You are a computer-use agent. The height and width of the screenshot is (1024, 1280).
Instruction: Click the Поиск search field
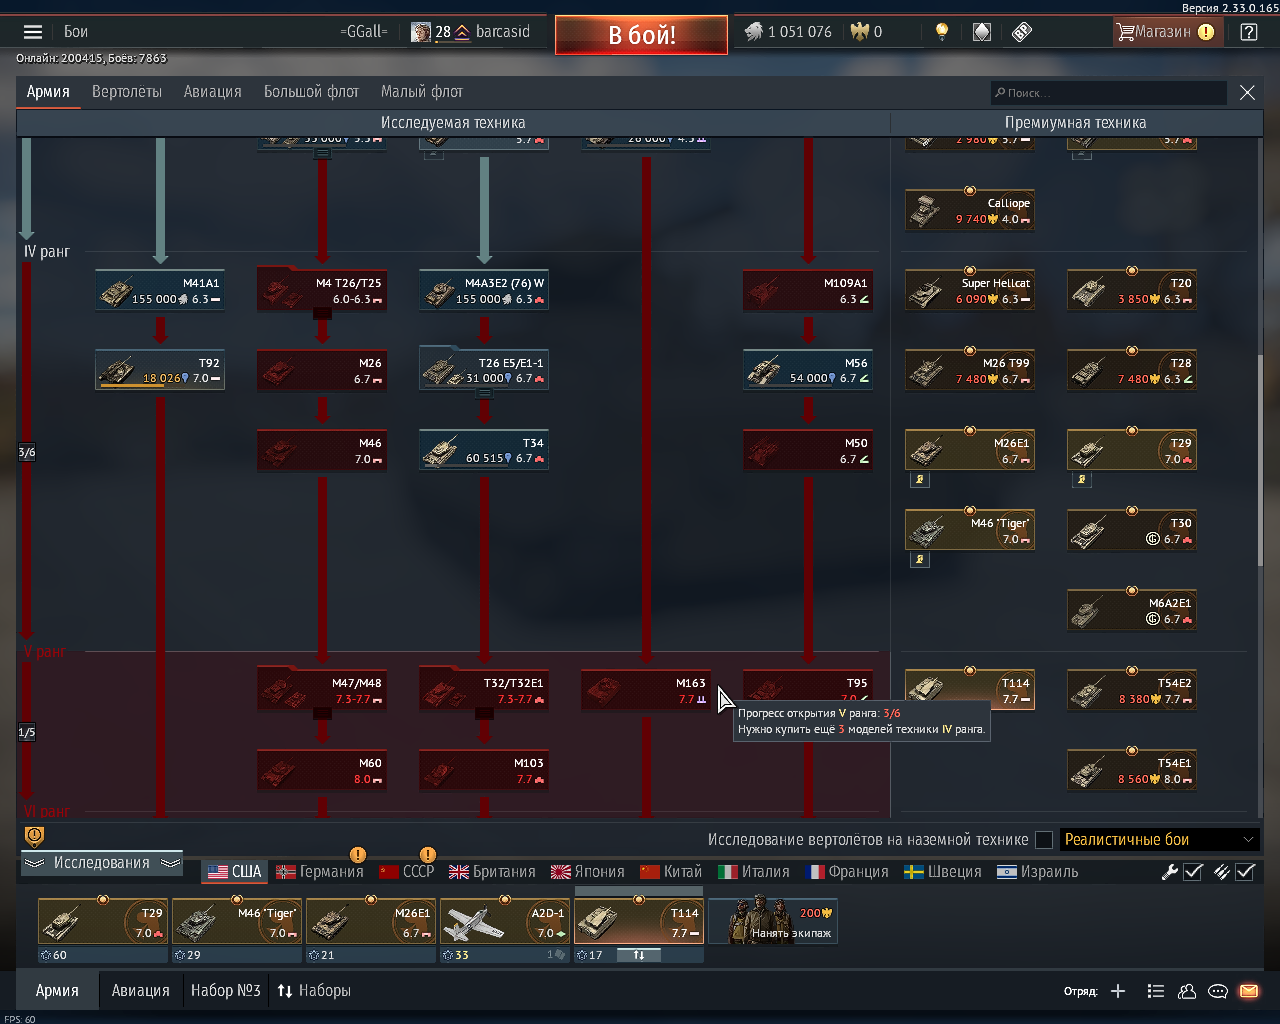[x=1108, y=93]
